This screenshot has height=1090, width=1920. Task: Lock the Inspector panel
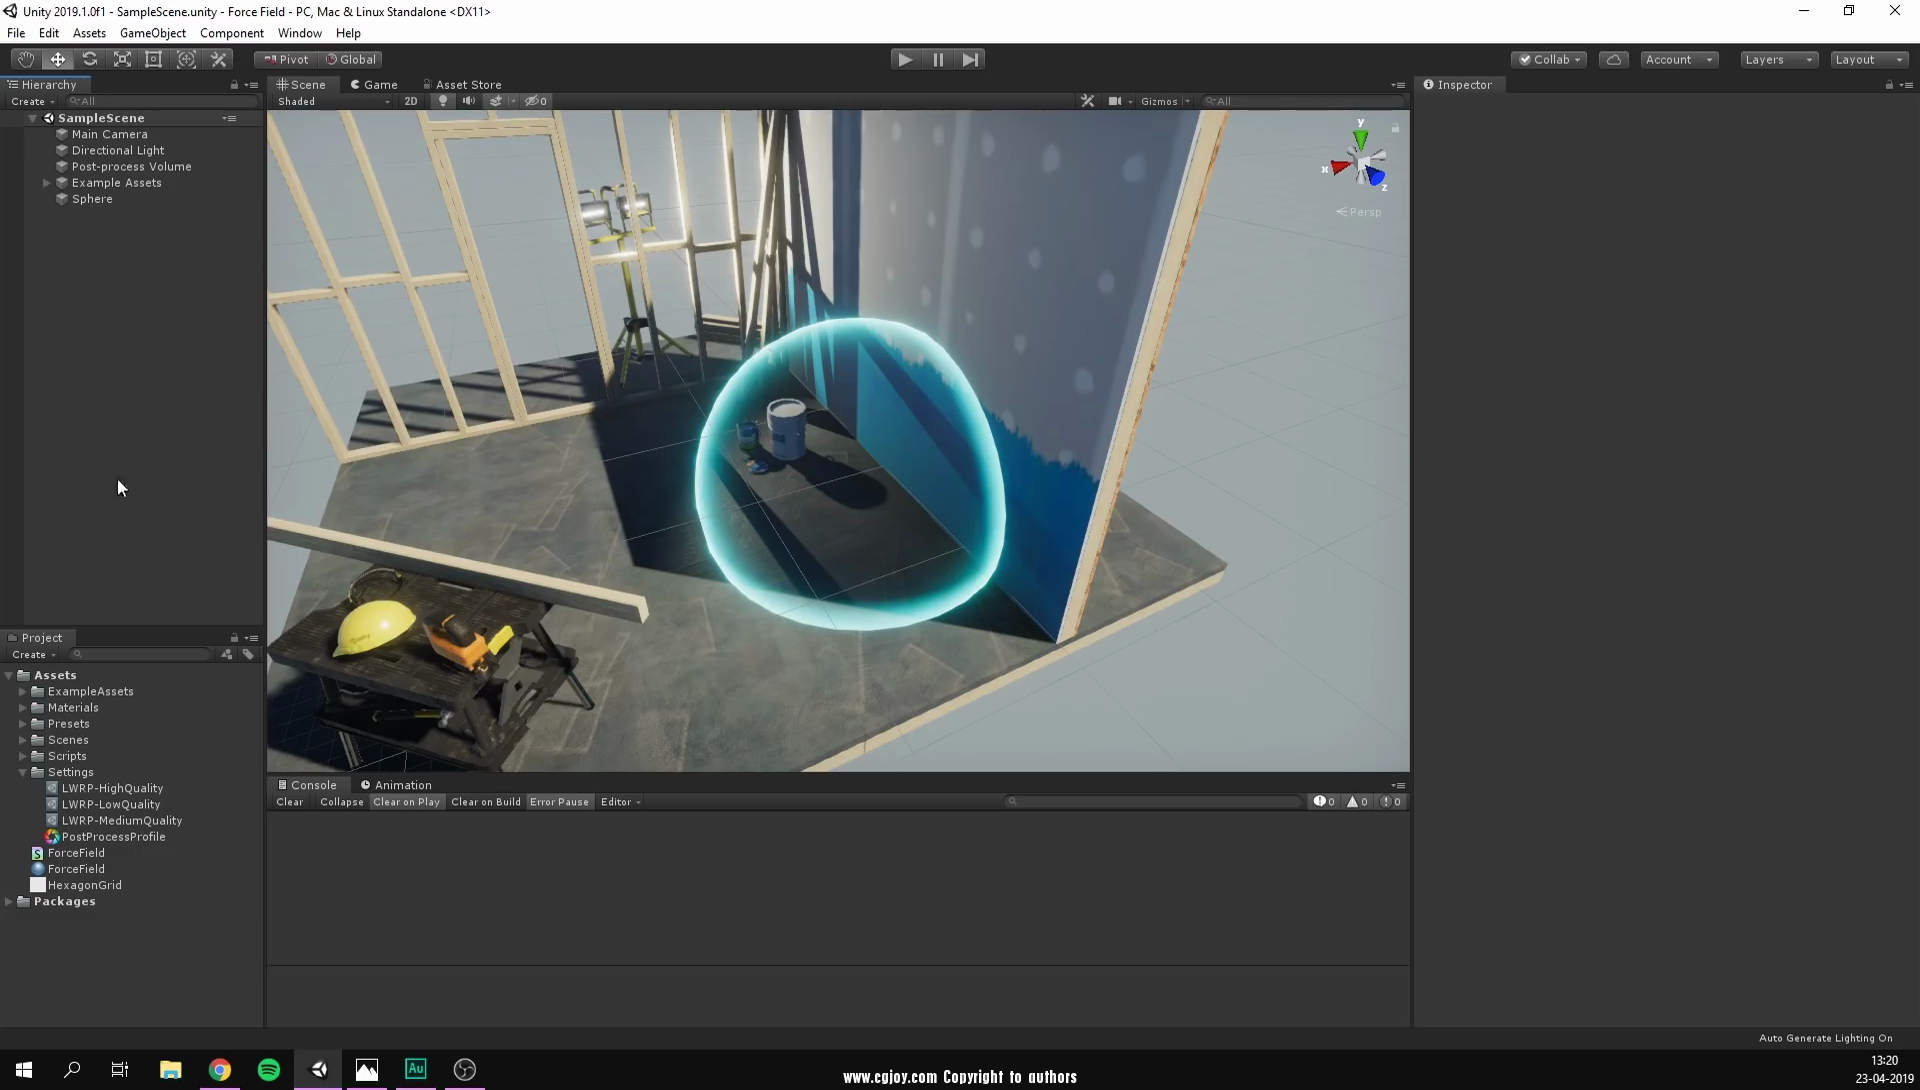pos(1889,85)
